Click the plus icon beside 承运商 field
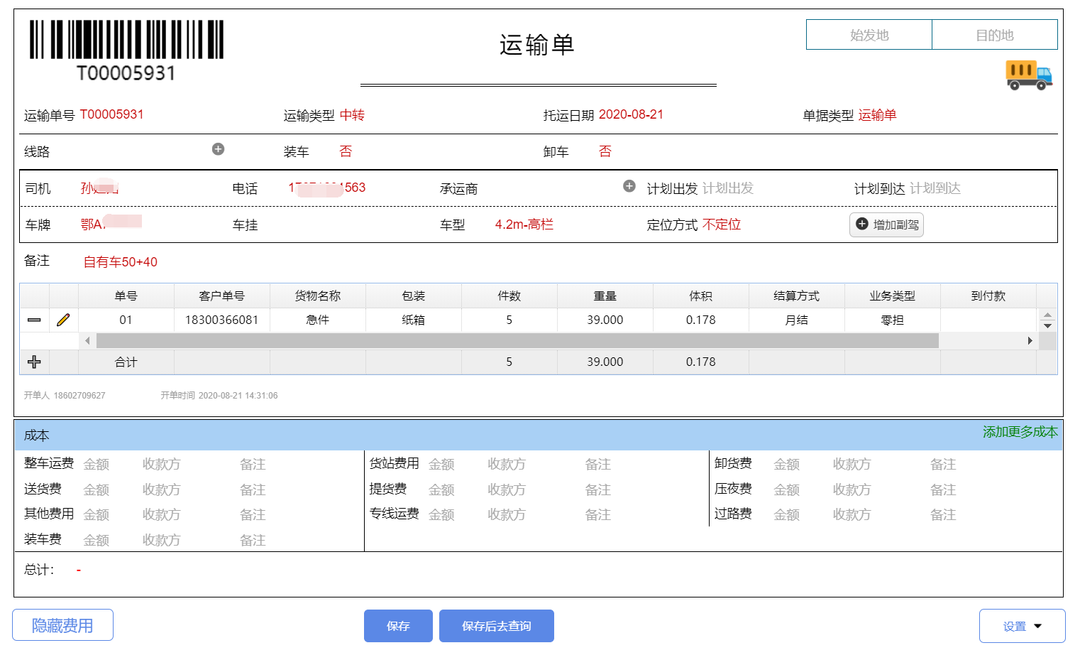Image resolution: width=1080 pixels, height=660 pixels. [x=629, y=186]
